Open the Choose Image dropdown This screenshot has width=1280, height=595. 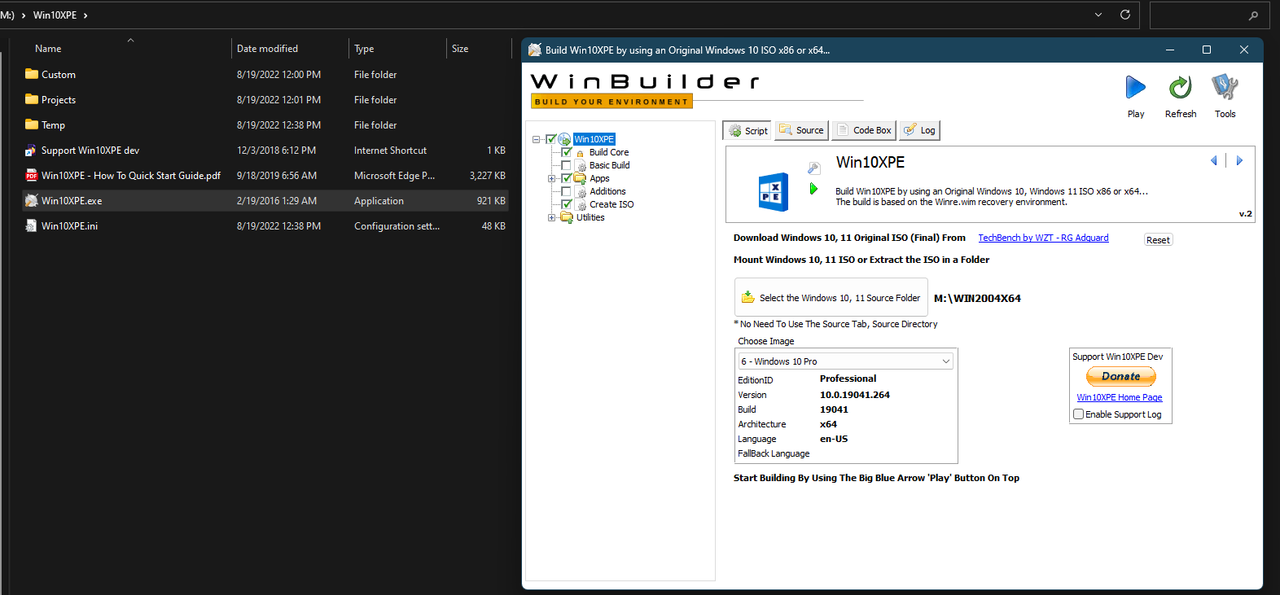tap(845, 361)
